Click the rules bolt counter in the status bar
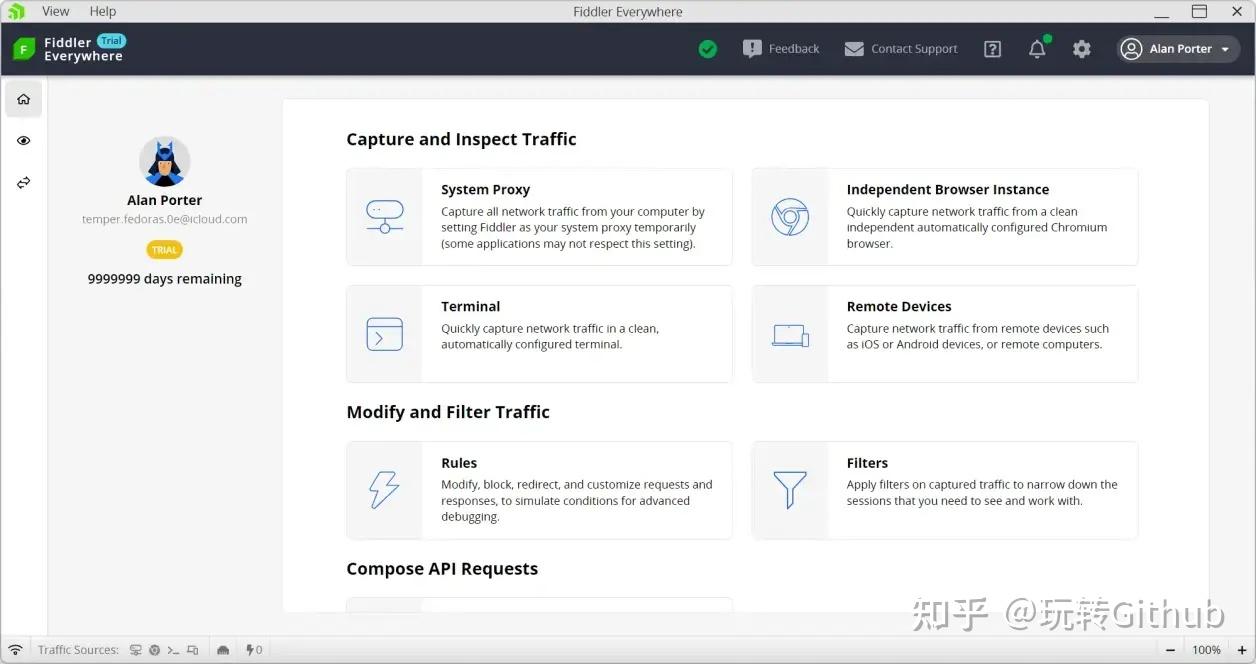Viewport: 1256px width, 664px height. pos(254,650)
